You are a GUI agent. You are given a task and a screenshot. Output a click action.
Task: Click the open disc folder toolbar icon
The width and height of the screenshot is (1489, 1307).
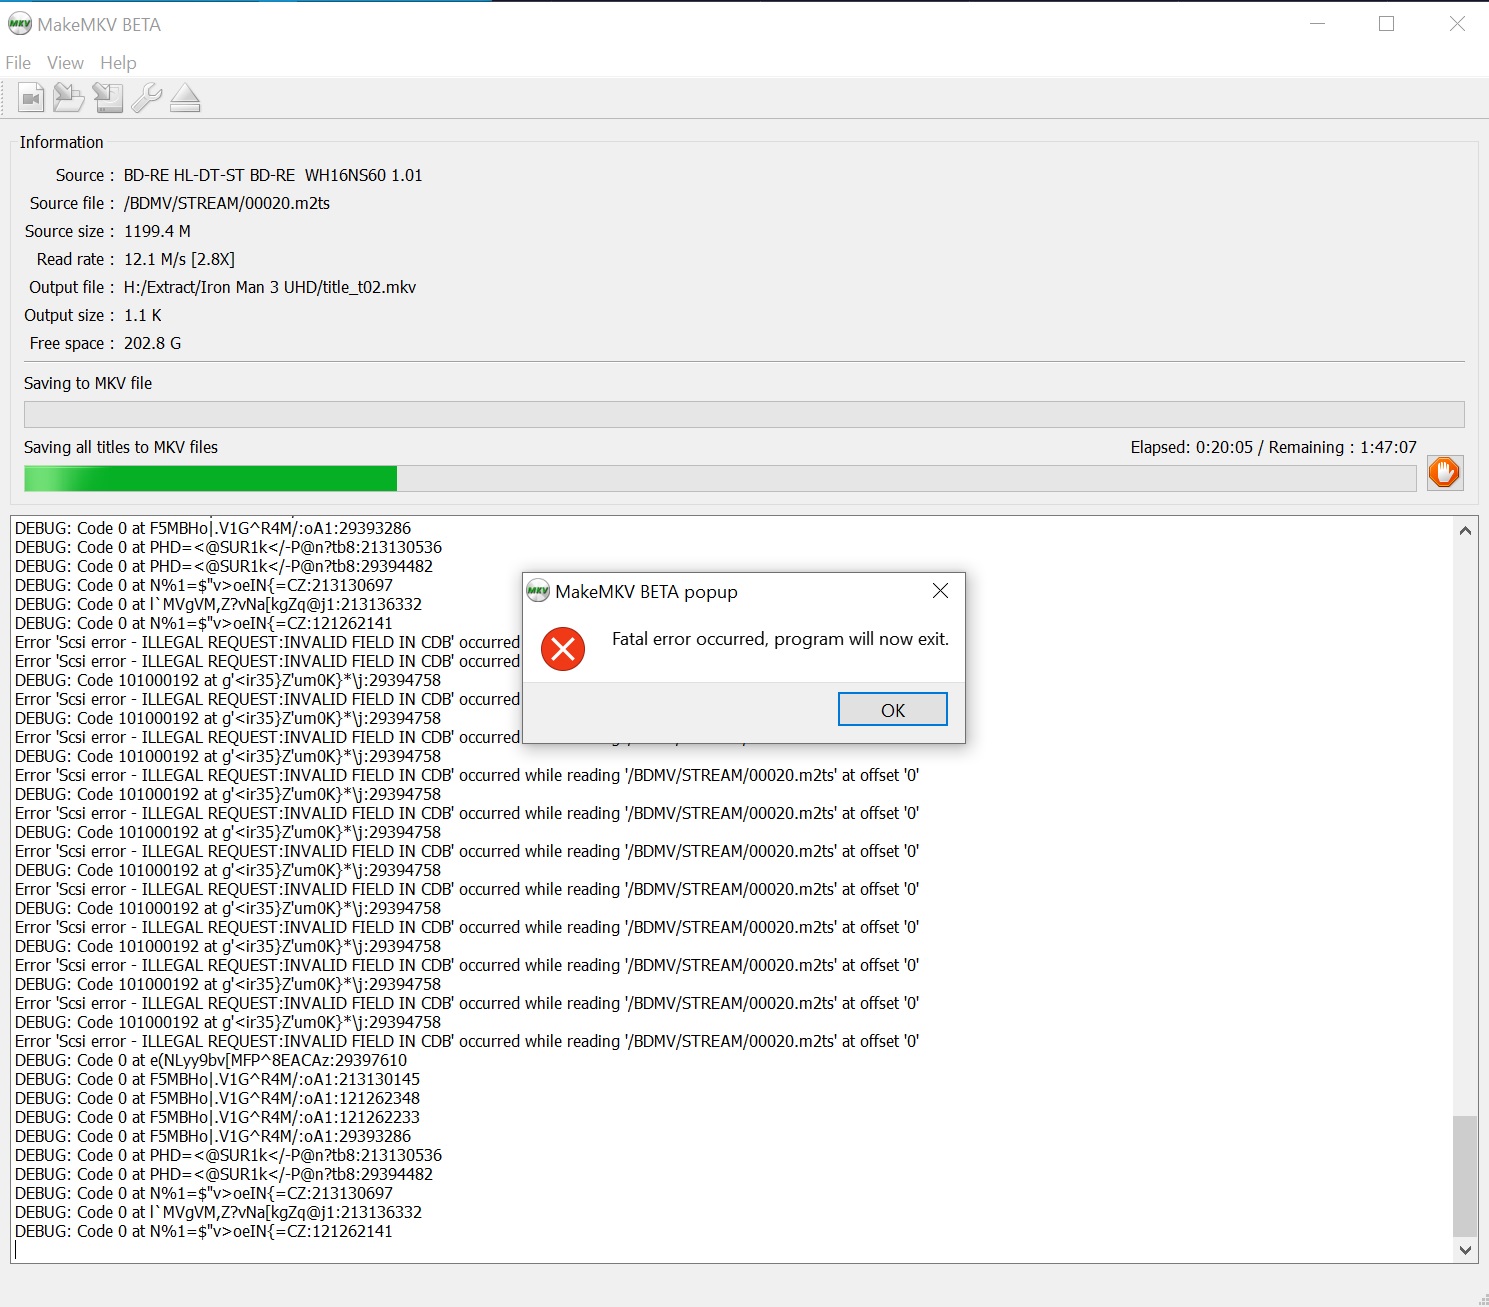point(69,98)
